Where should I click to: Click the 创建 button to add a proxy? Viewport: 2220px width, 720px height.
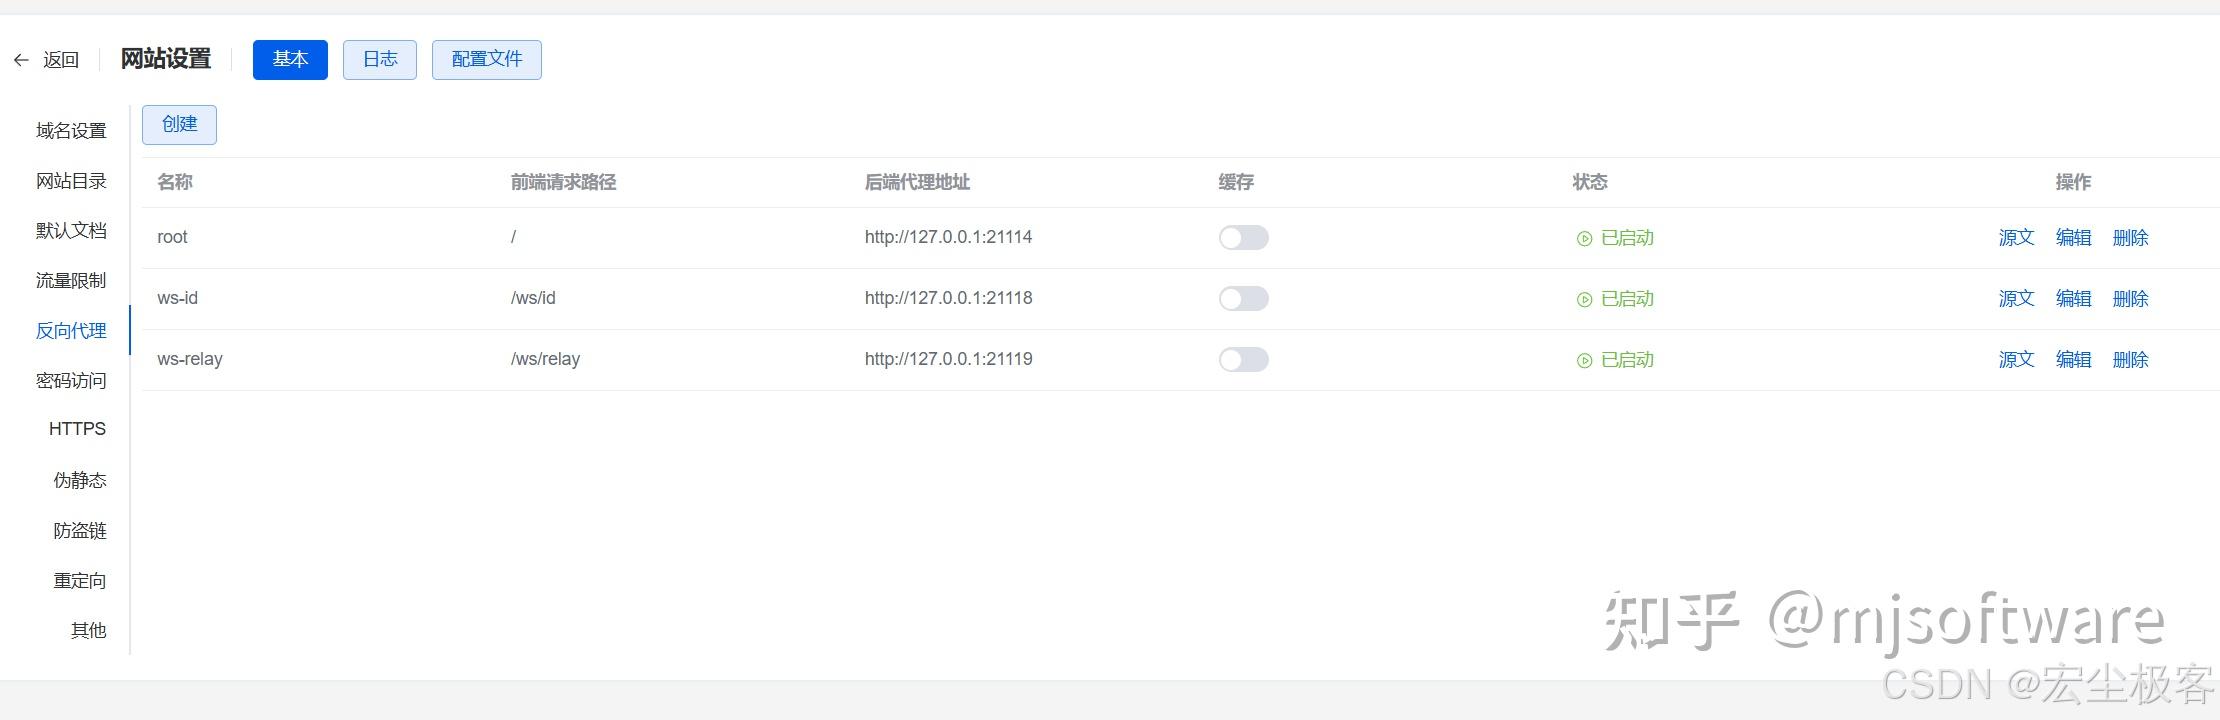point(179,124)
